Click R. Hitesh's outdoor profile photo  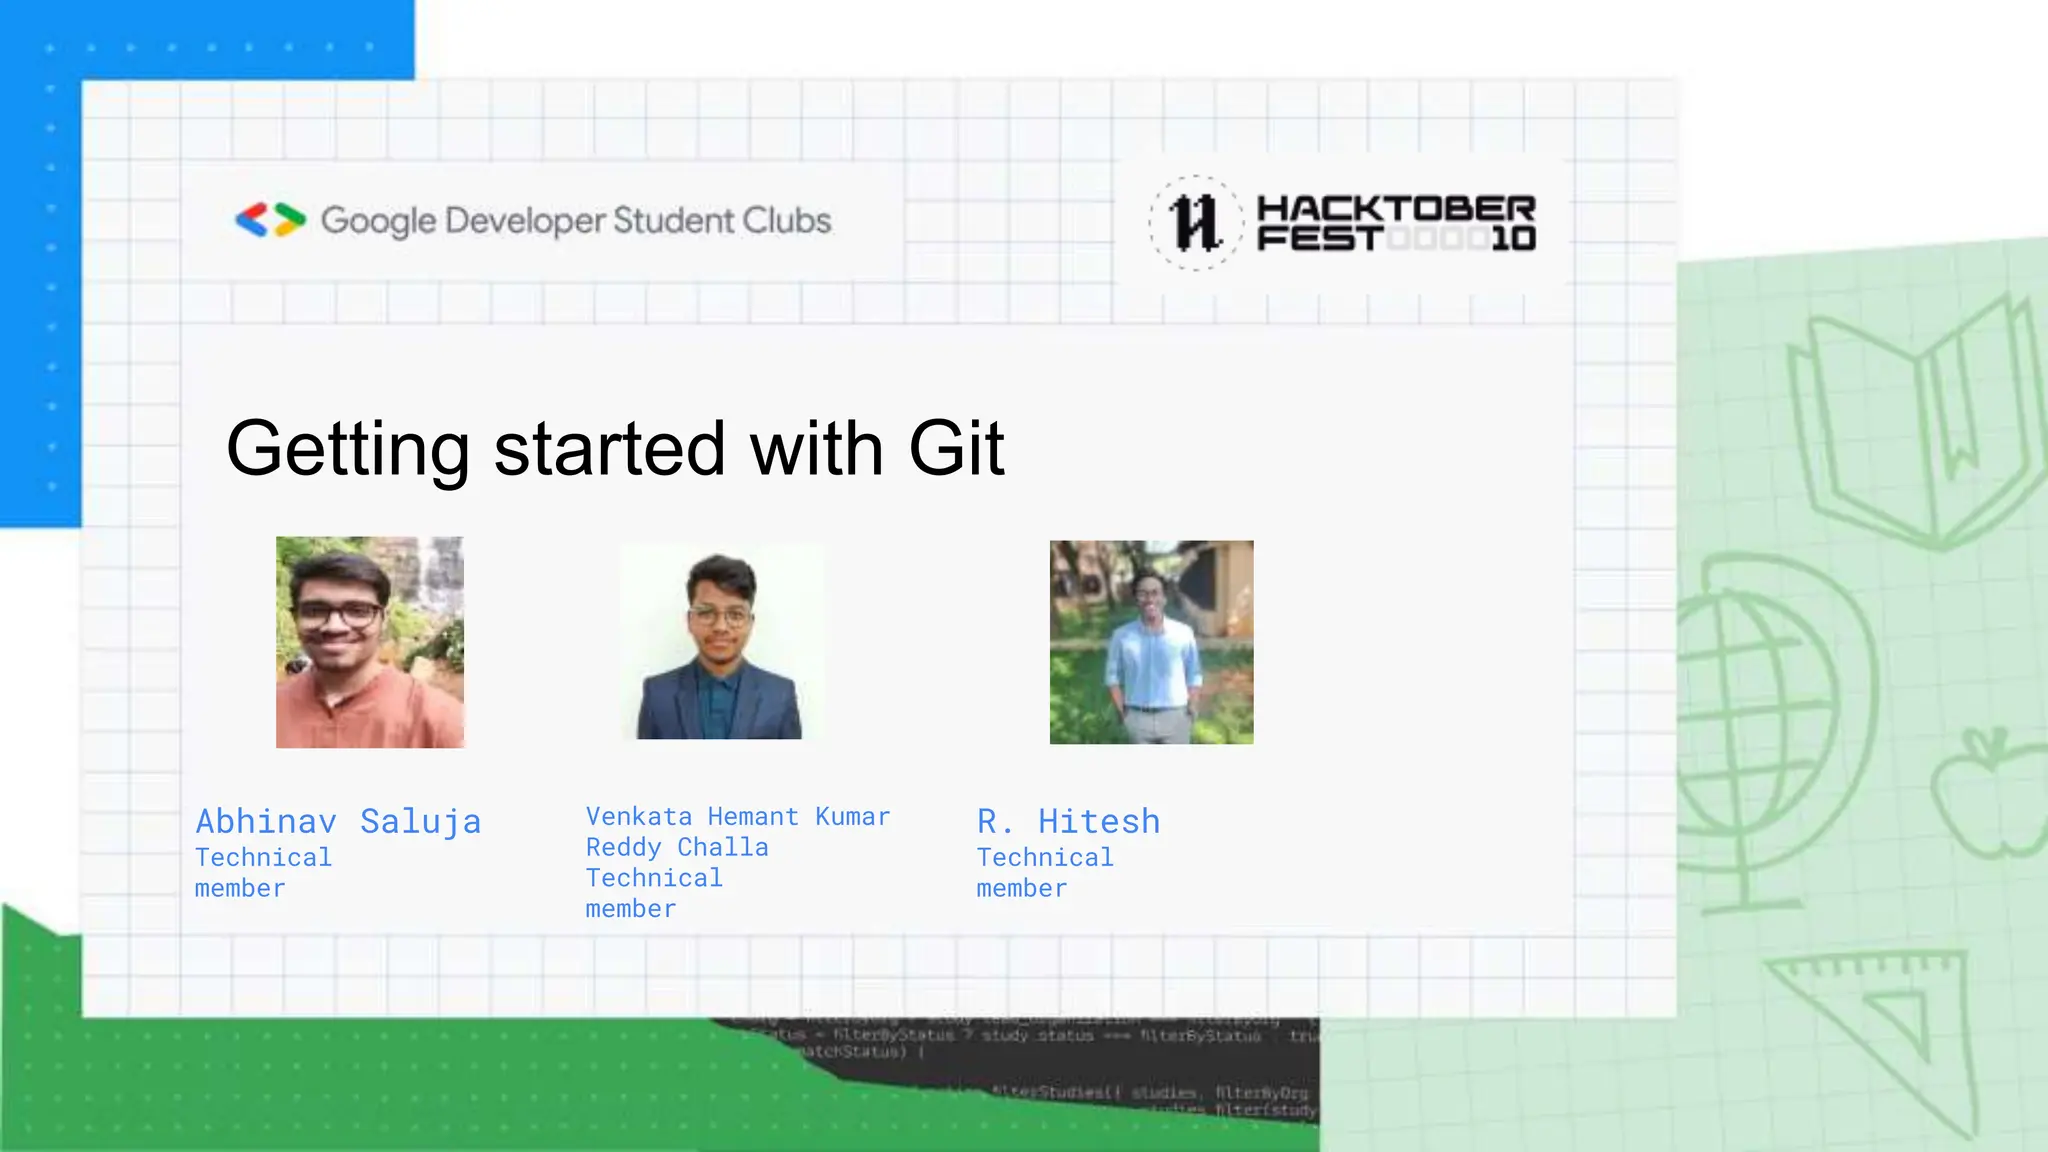point(1151,642)
